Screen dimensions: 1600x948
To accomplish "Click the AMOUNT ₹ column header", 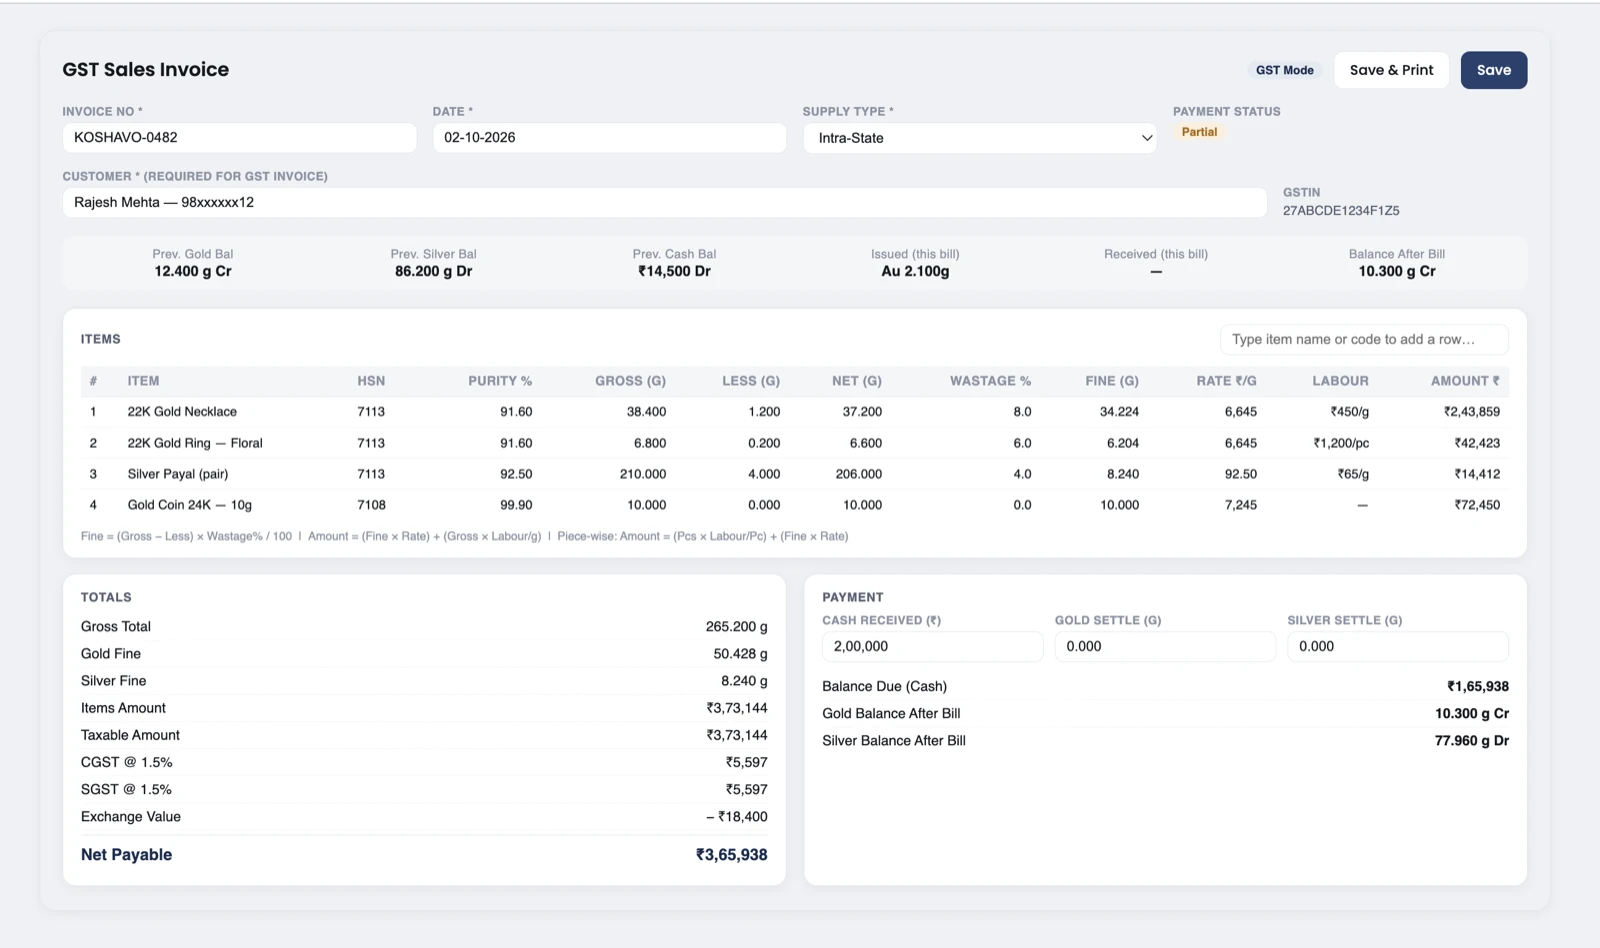I will pyautogui.click(x=1465, y=381).
